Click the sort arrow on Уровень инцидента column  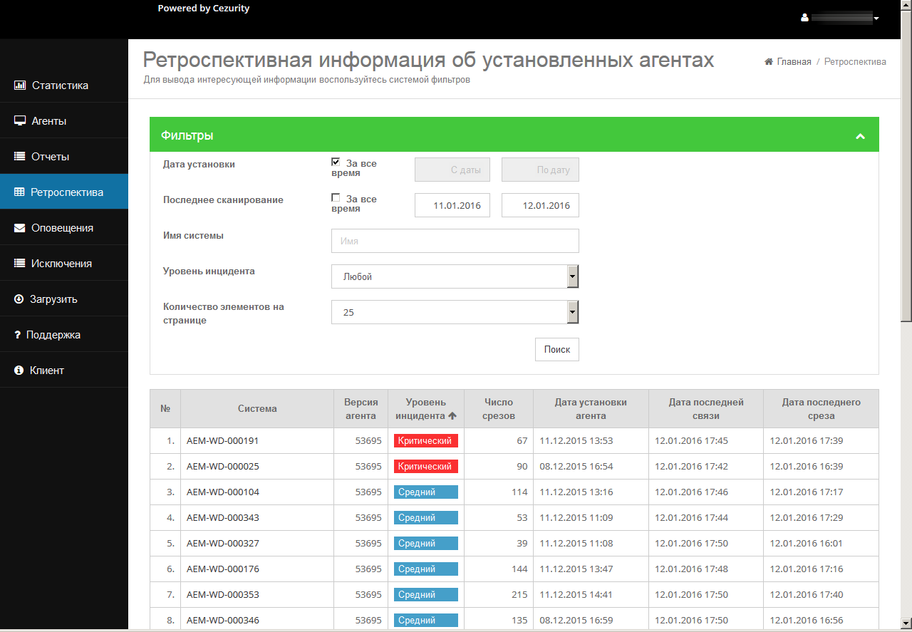tap(453, 416)
